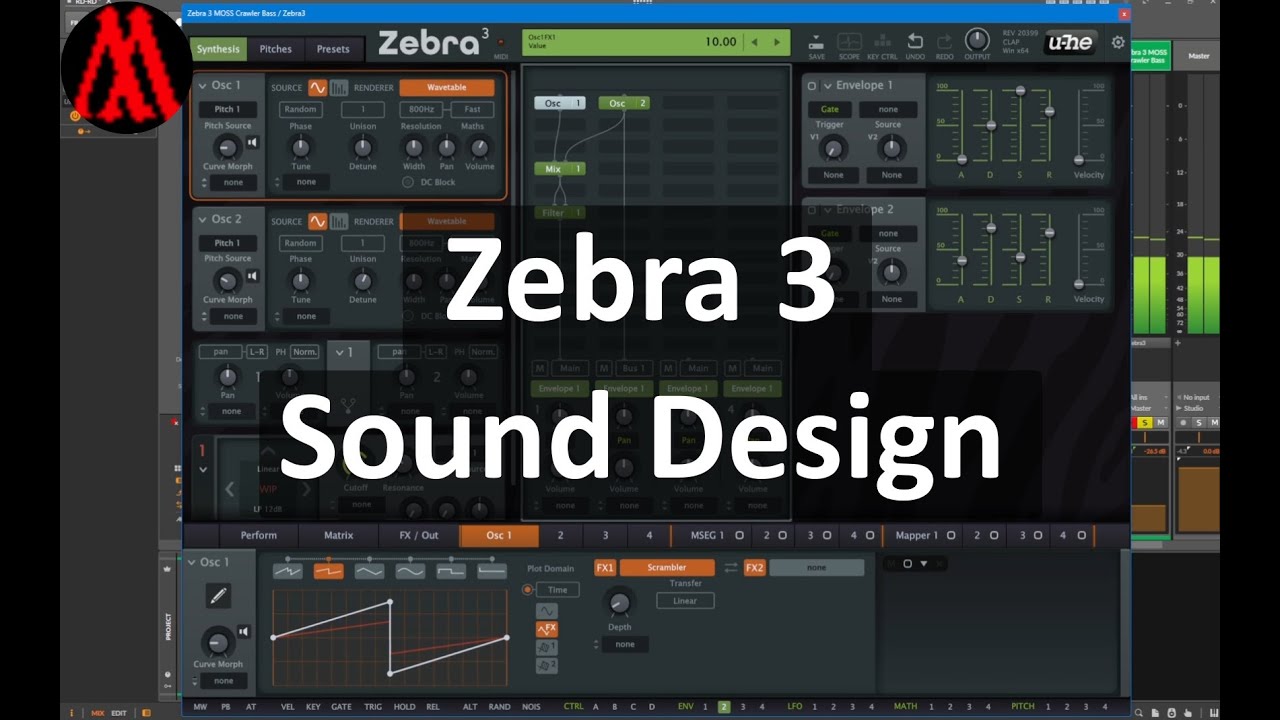Open Osc 1 Pitch 1 source dropdown

[x=227, y=109]
